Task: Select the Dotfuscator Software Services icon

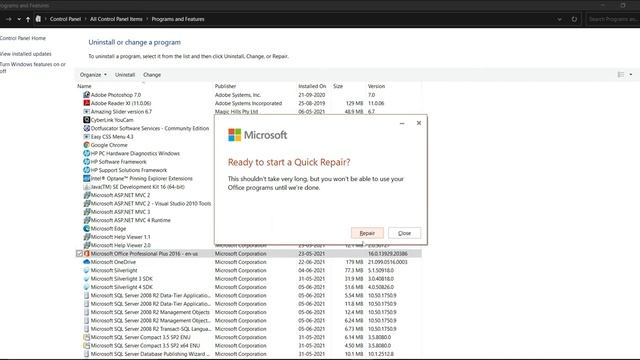Action: 87,128
